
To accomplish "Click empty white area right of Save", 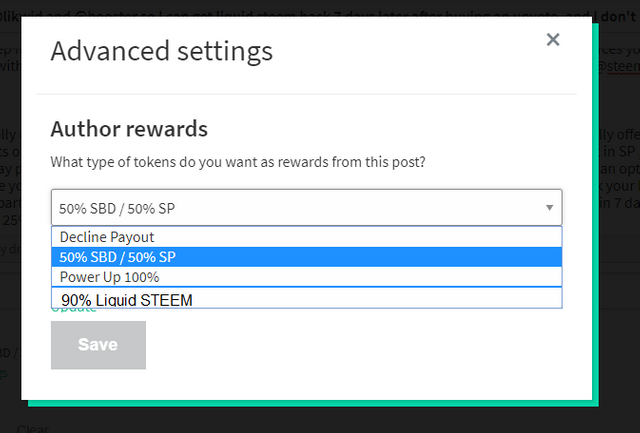I will click(x=347, y=345).
